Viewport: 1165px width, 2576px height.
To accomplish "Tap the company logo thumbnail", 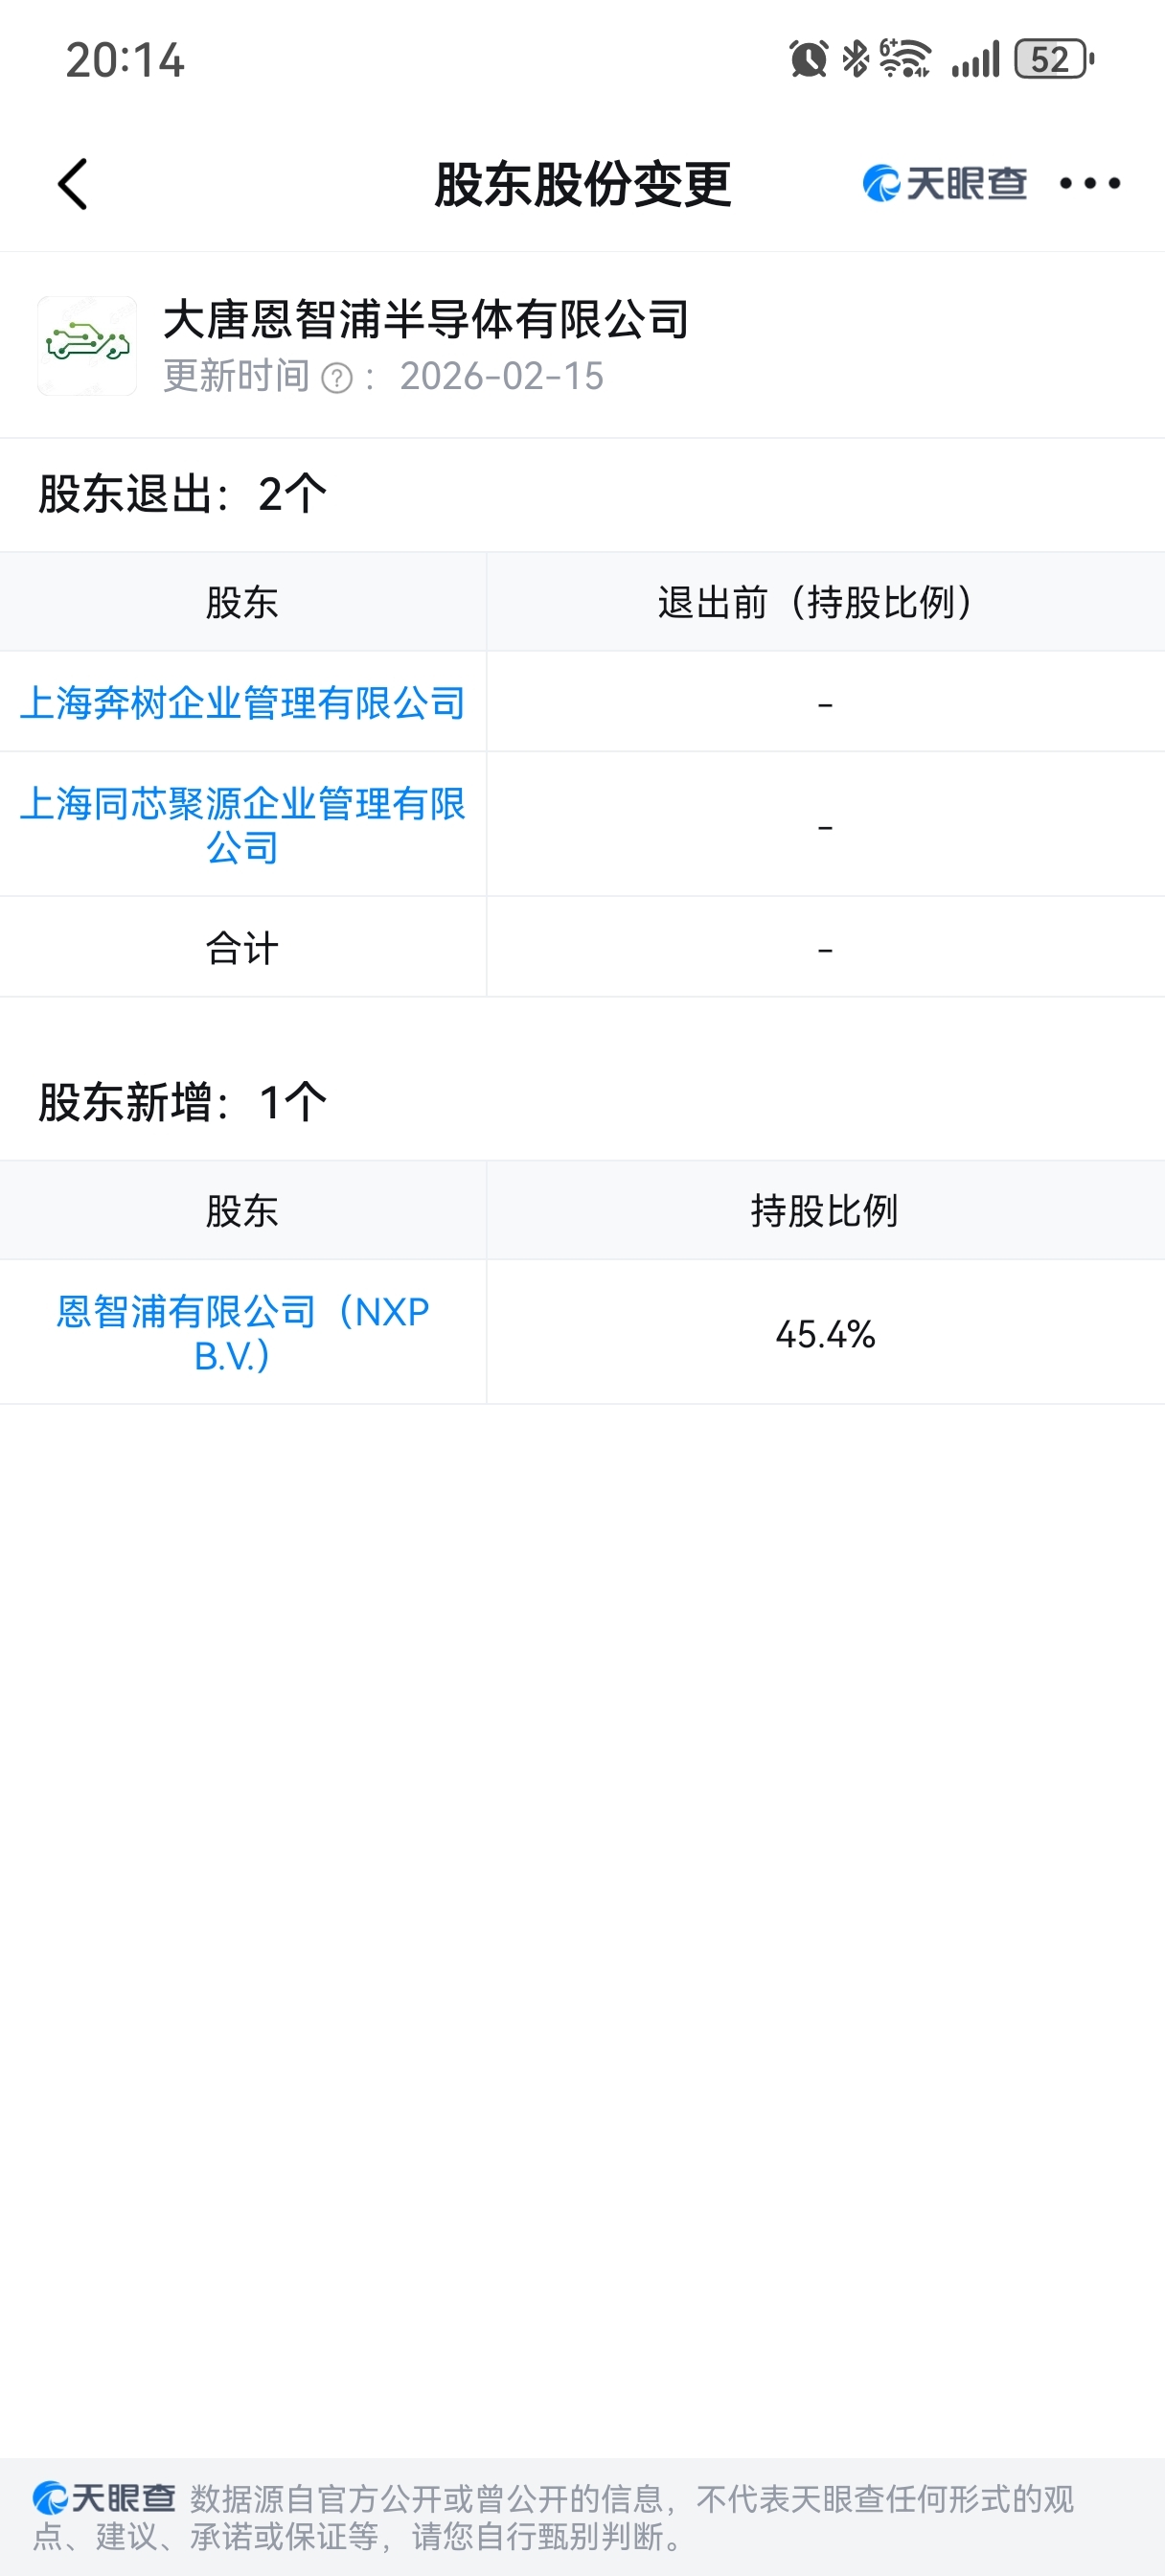I will point(87,346).
